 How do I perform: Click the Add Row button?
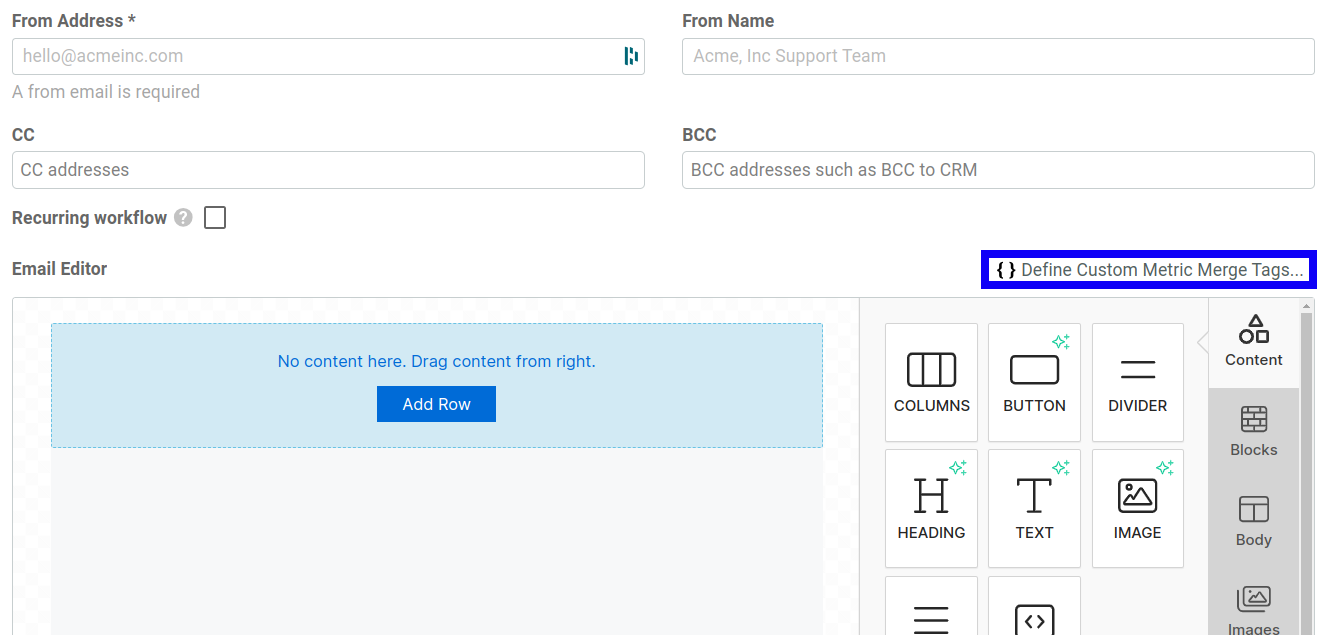436,404
